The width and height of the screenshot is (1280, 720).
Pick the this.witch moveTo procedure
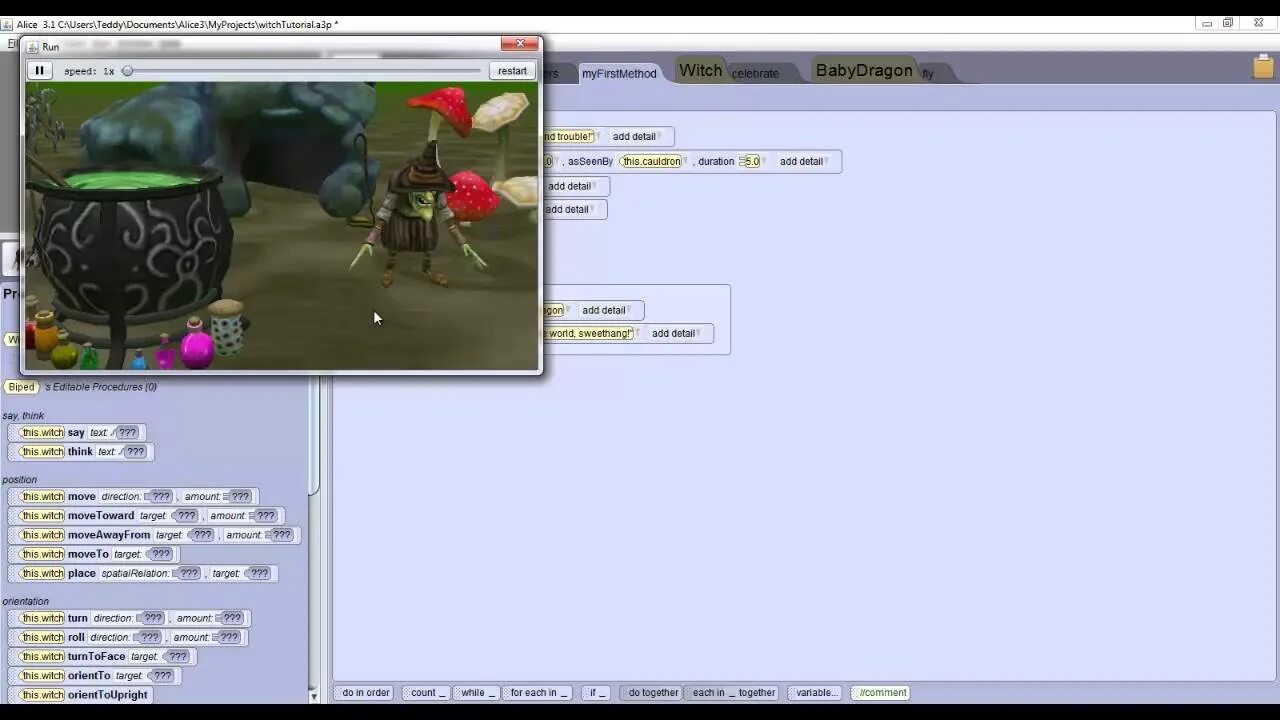click(94, 554)
